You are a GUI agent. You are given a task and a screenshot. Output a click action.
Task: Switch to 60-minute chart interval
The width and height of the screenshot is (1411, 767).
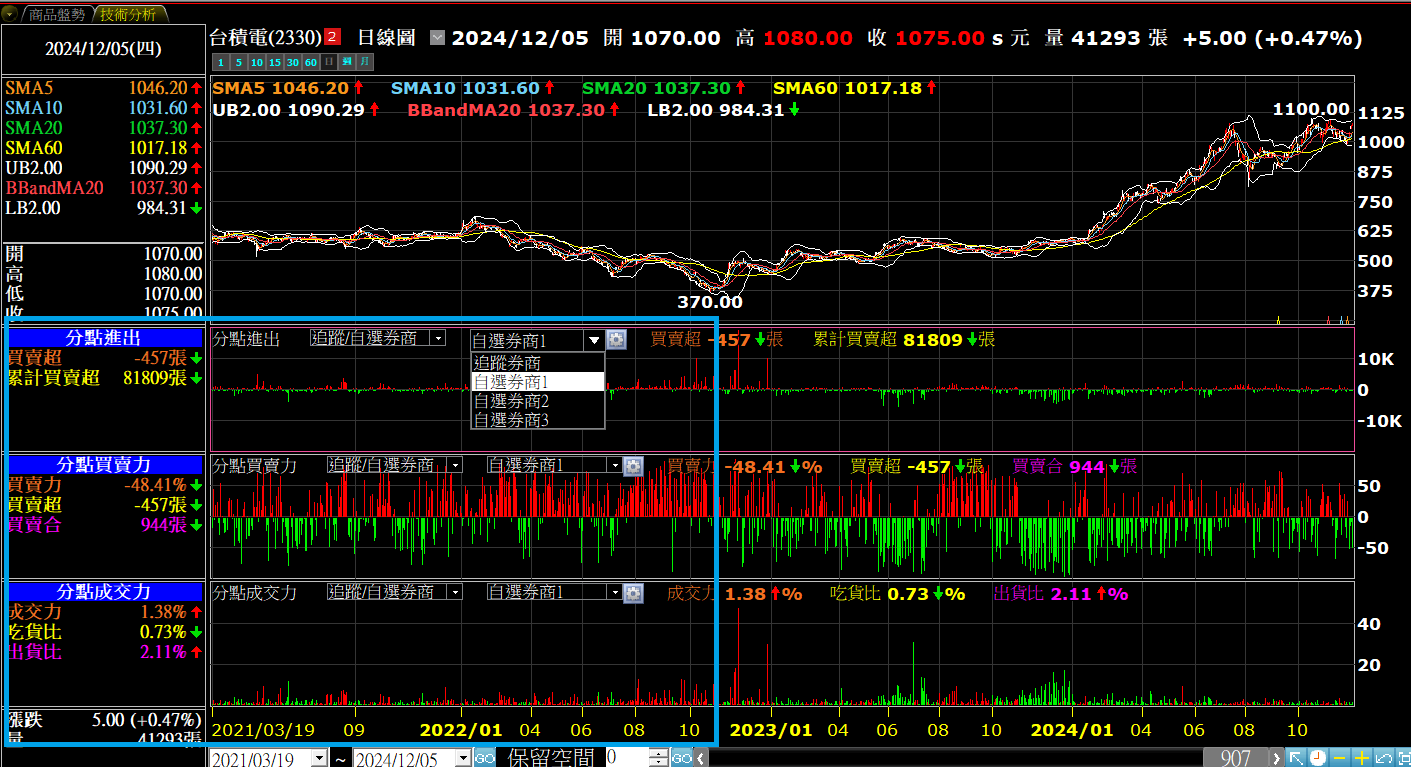[311, 63]
